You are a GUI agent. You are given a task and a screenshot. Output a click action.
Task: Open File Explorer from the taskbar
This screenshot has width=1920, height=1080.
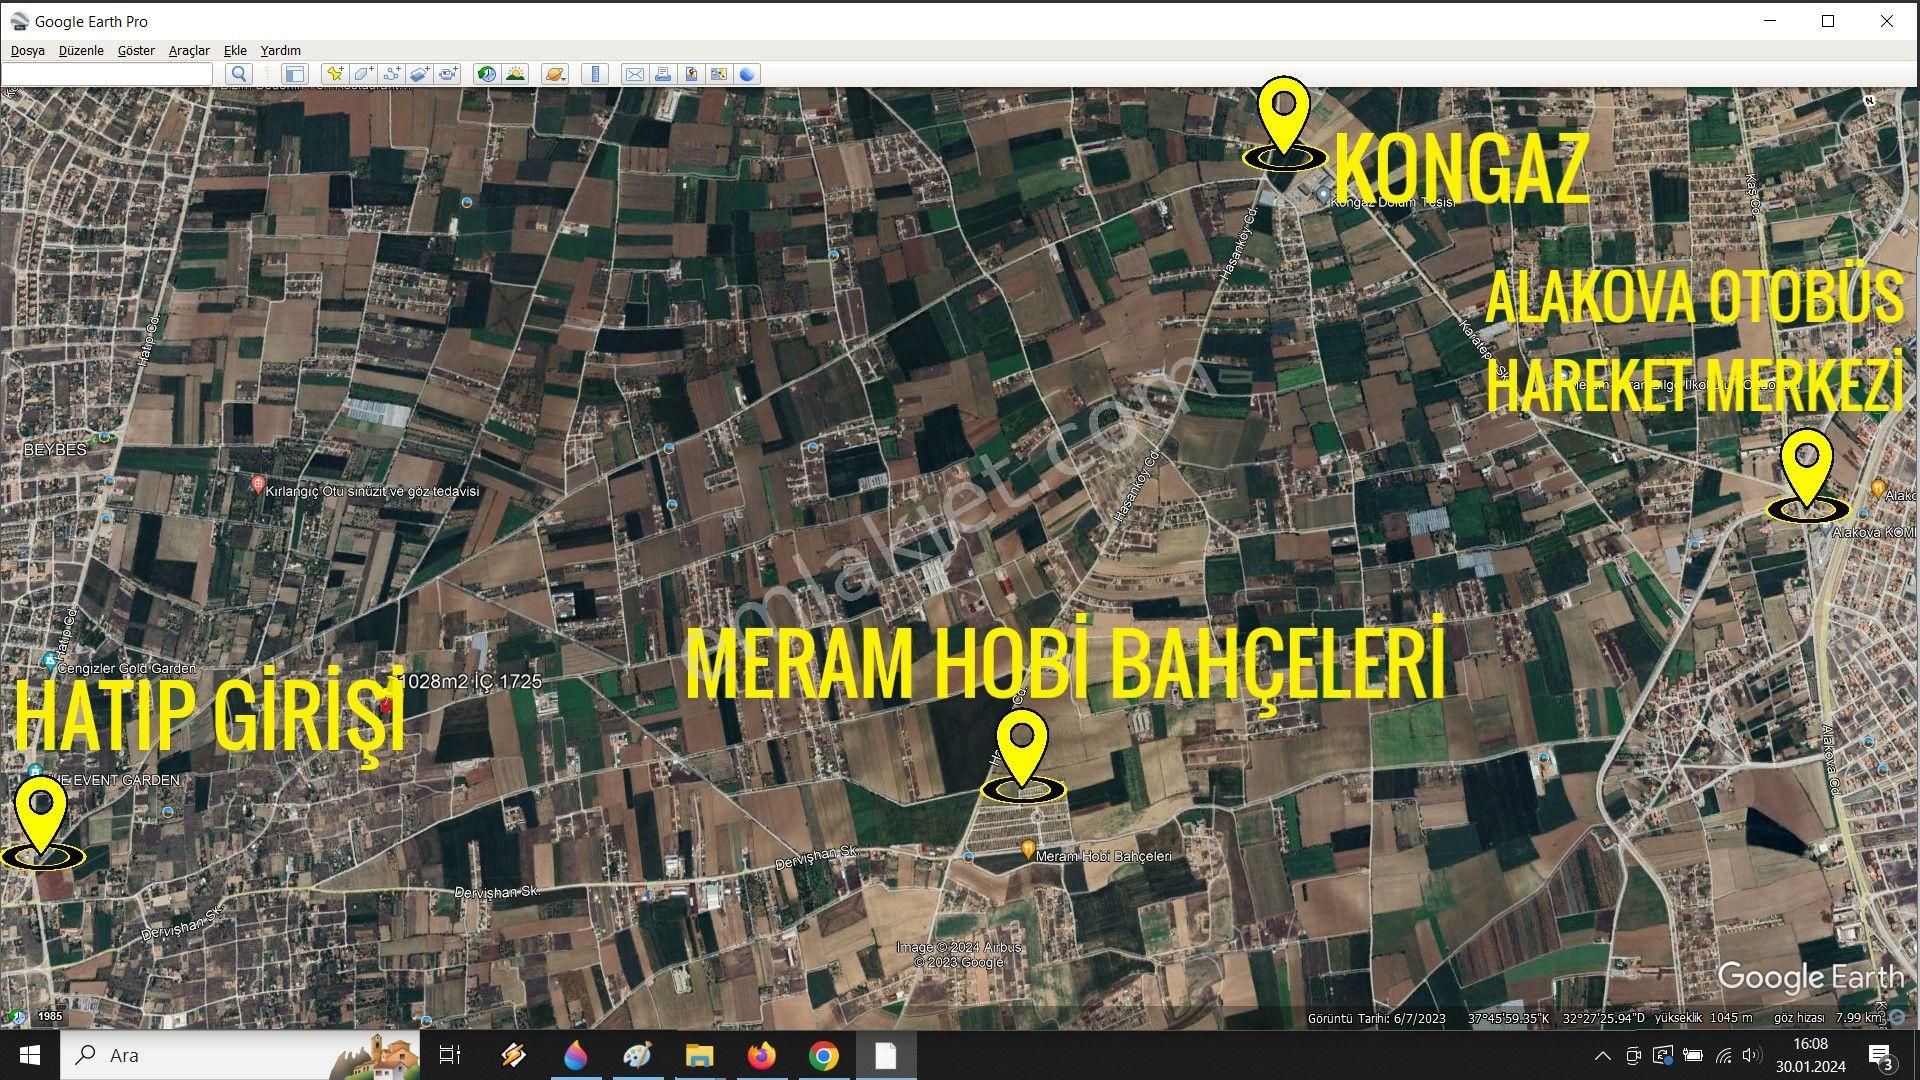699,1055
